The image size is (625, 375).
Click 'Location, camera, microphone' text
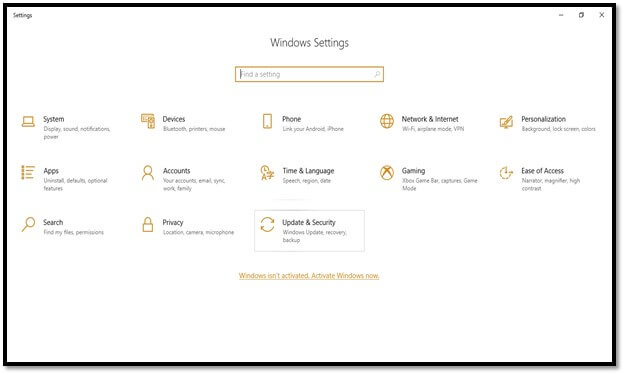tap(199, 232)
